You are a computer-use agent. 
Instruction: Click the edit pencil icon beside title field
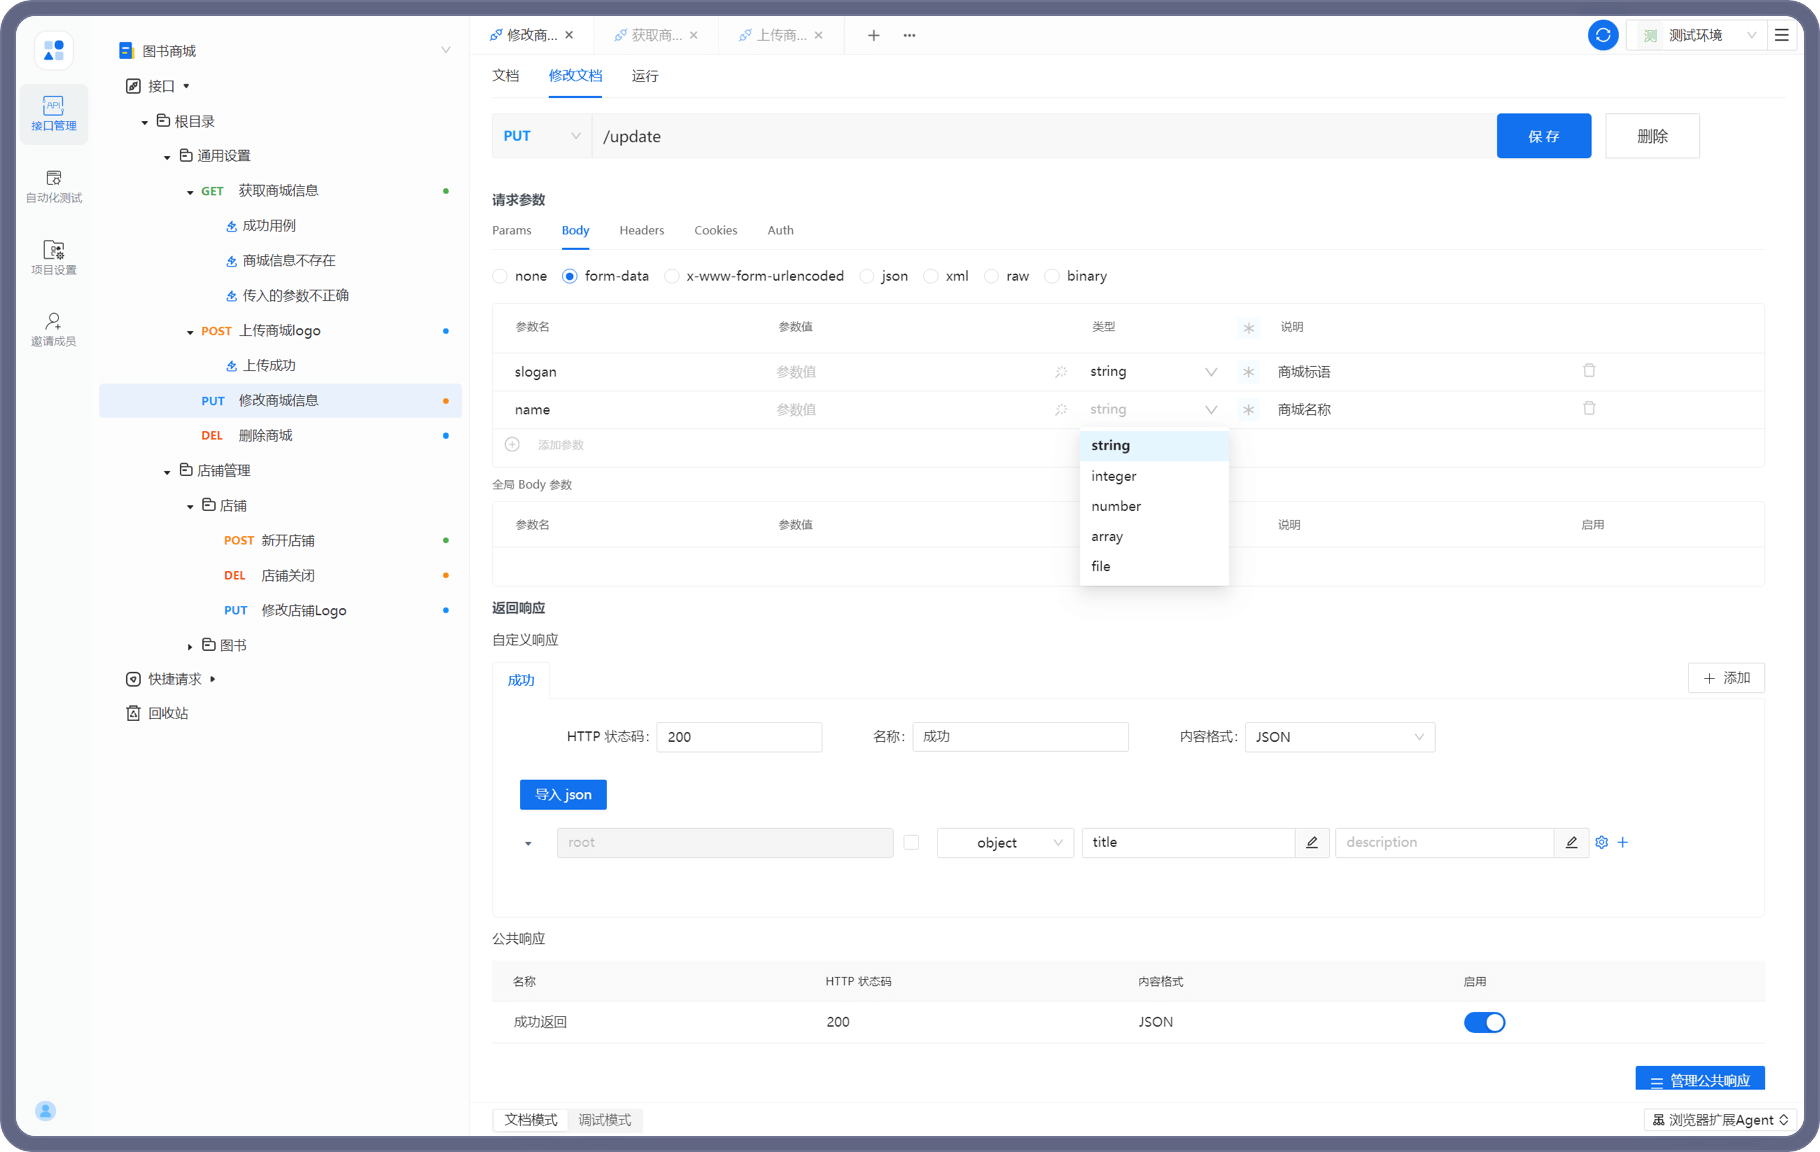(x=1312, y=843)
